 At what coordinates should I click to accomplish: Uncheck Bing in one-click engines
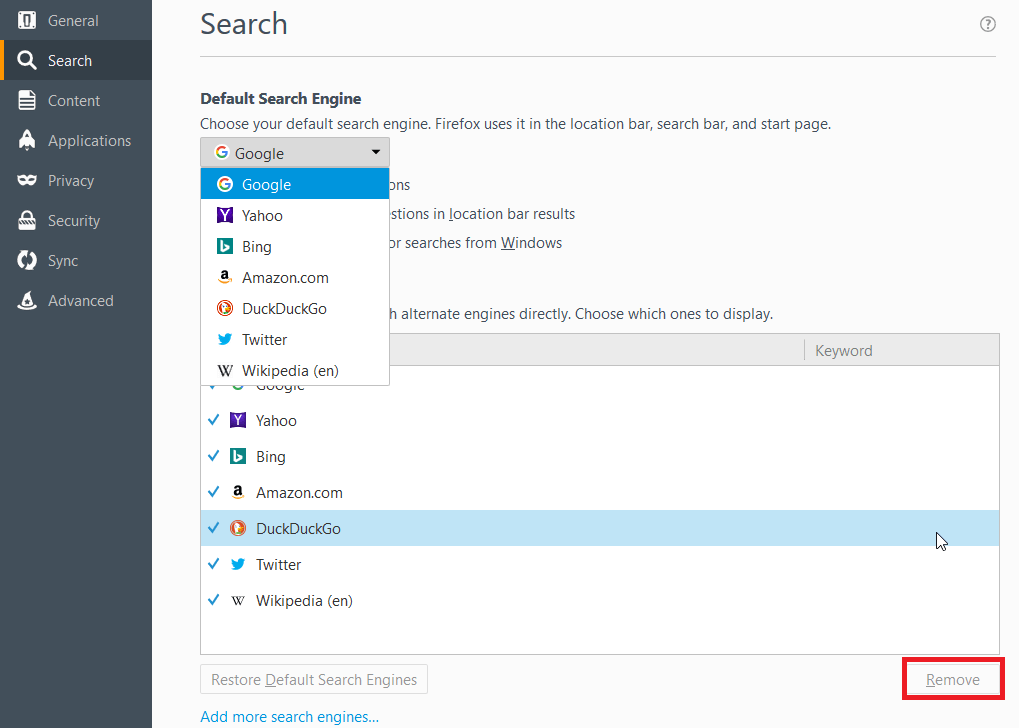[x=213, y=456]
